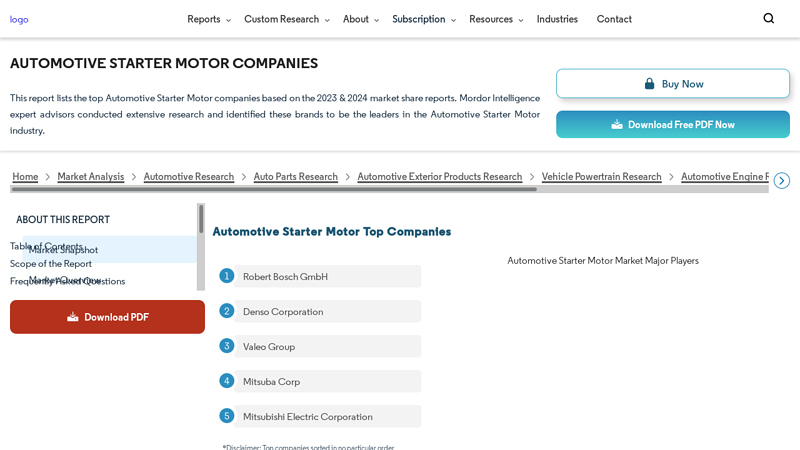Open Scope of the Report
The width and height of the screenshot is (800, 450).
[x=51, y=264]
